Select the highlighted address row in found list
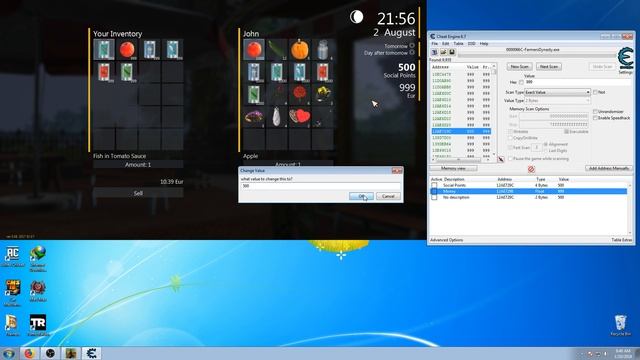640x360 pixels. tap(461, 131)
